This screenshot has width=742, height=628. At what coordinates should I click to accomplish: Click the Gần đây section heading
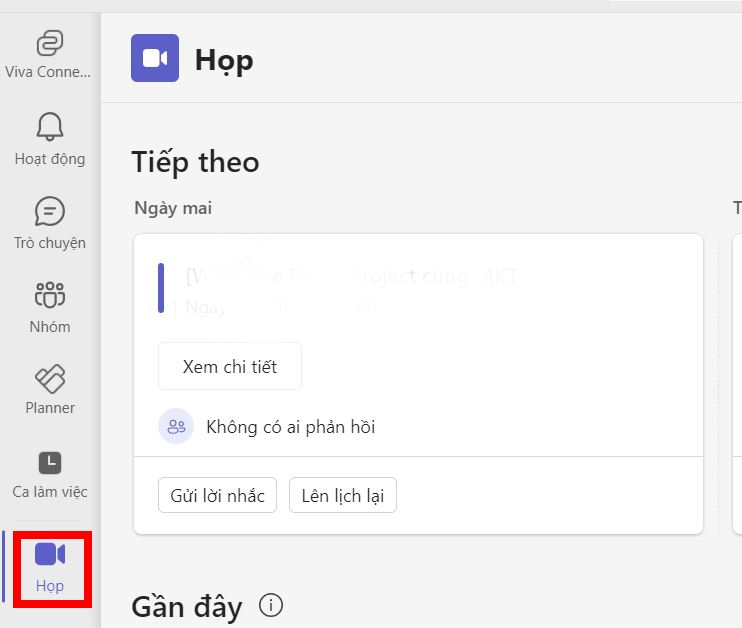click(x=187, y=606)
